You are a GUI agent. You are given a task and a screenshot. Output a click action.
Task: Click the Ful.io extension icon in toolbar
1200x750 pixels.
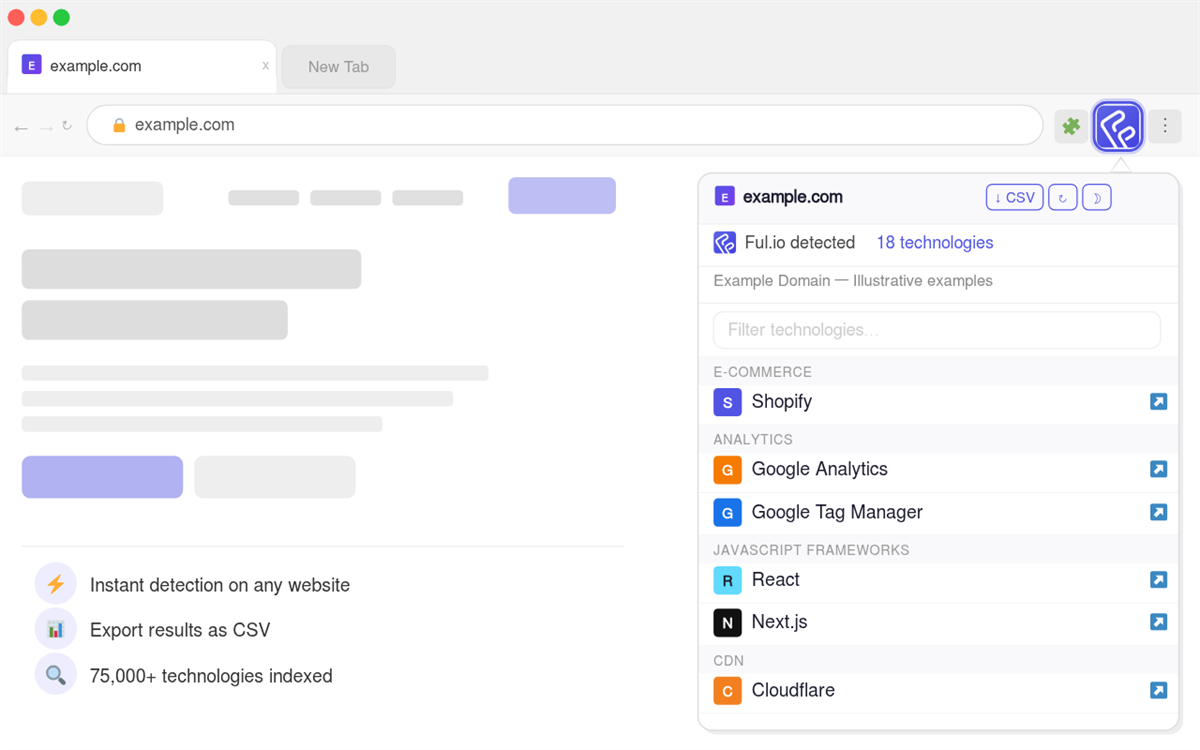(1118, 126)
